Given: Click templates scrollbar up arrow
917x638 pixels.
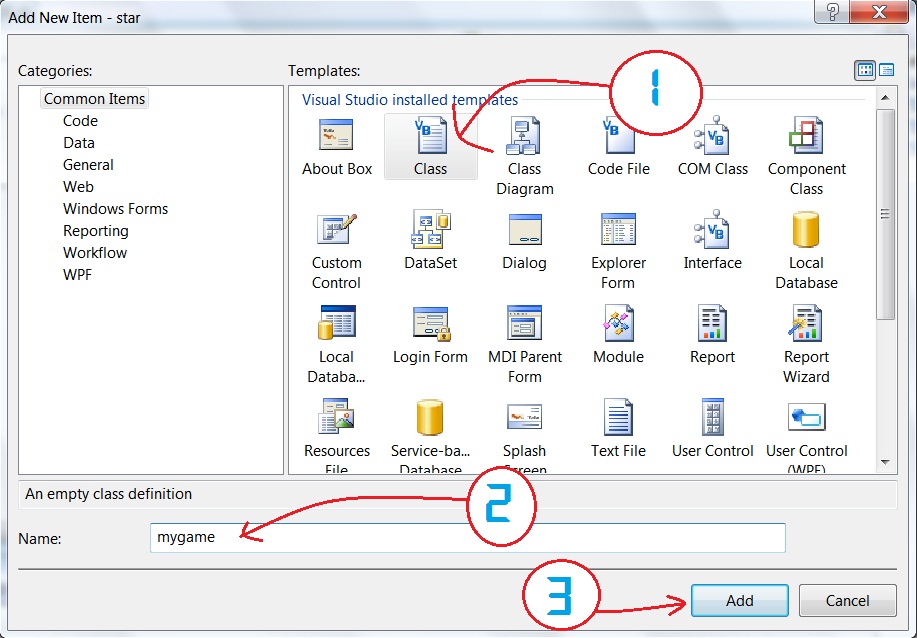Looking at the screenshot, I should coord(885,98).
